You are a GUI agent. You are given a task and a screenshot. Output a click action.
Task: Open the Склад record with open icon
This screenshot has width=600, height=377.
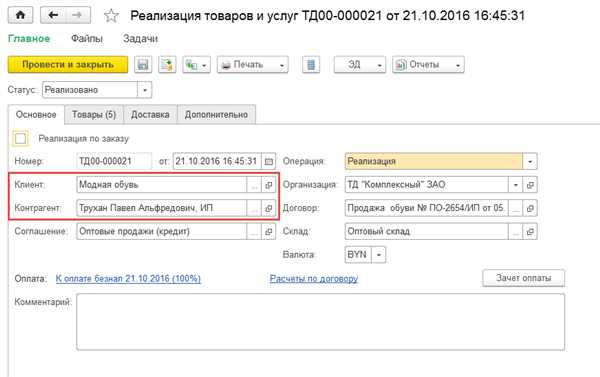530,232
